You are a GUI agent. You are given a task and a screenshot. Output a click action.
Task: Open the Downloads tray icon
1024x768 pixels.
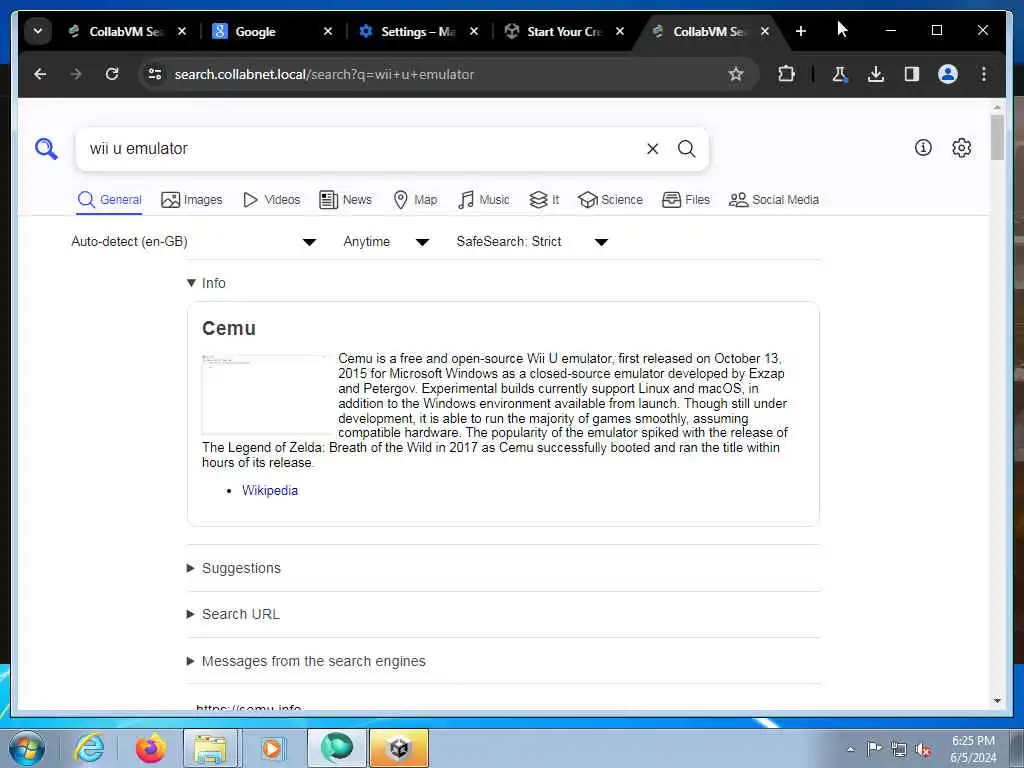pos(876,74)
